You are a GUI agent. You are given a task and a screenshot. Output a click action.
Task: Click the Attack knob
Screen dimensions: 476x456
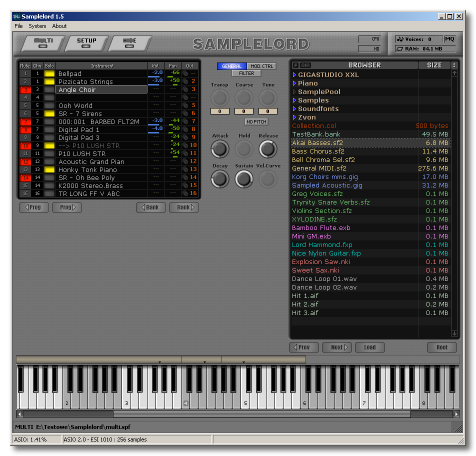pos(220,149)
